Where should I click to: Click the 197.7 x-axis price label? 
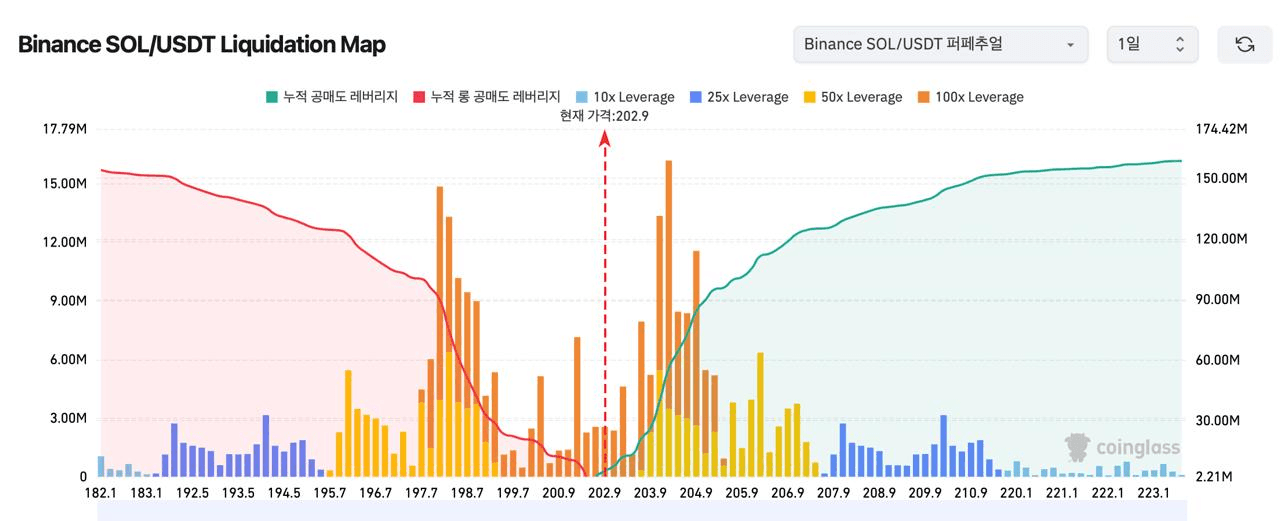pyautogui.click(x=422, y=493)
